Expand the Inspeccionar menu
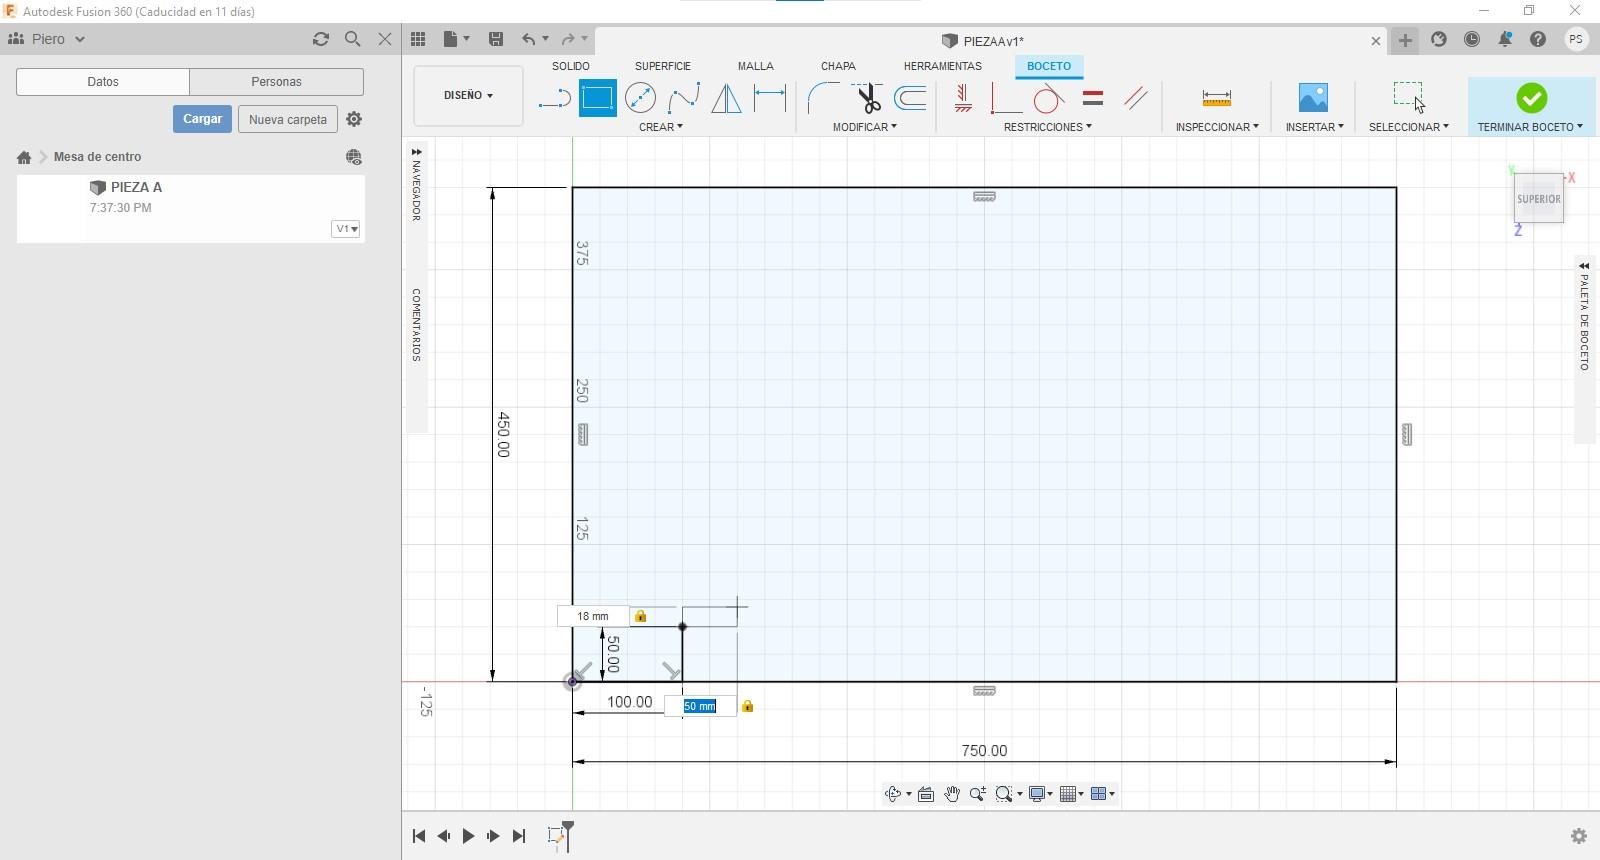Screen dimensions: 1600x860 [1217, 127]
